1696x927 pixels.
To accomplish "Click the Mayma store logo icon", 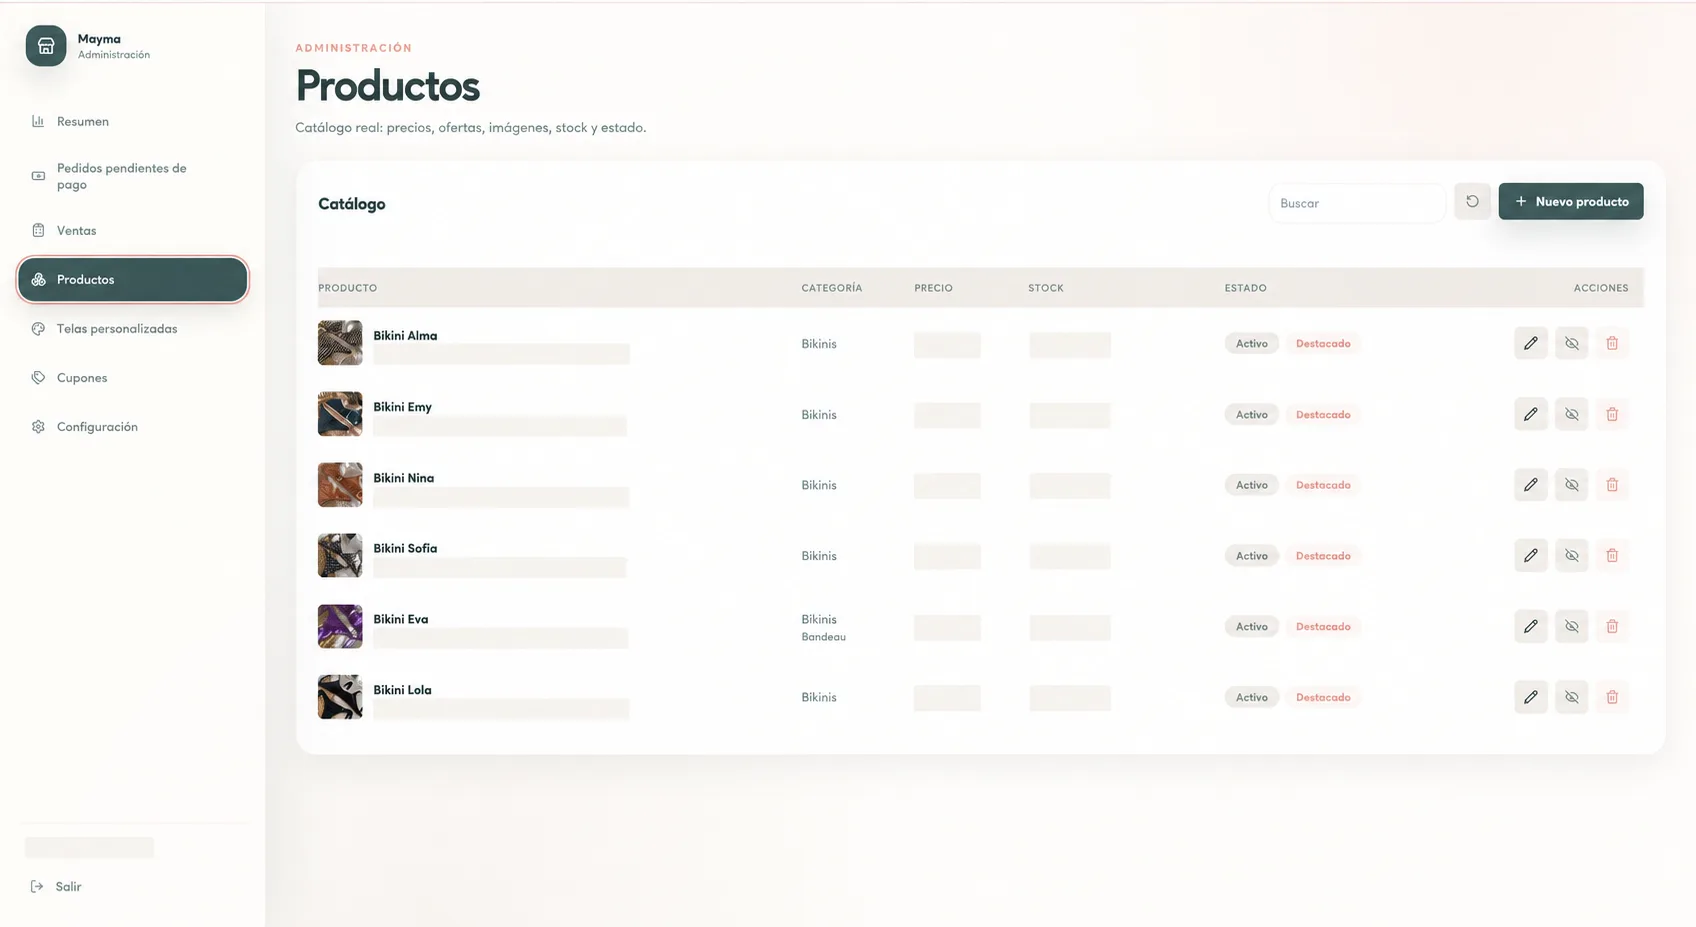I will tap(46, 46).
